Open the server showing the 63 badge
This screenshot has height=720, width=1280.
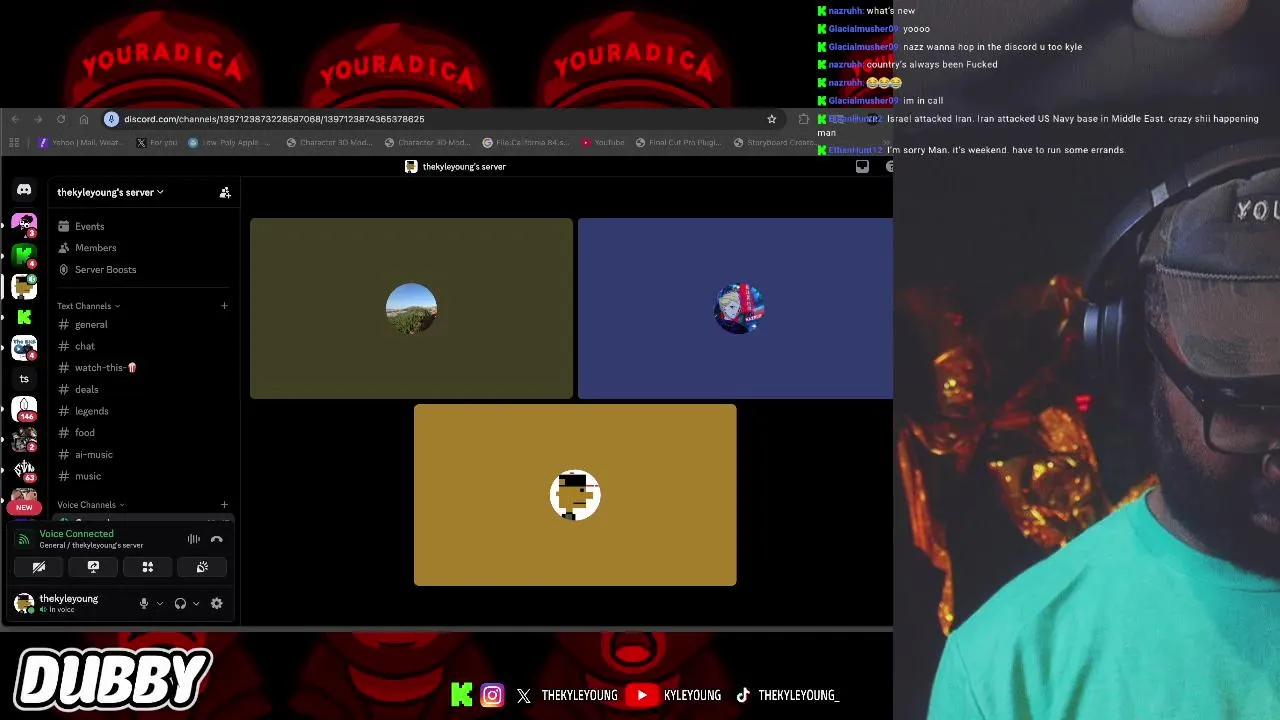point(24,470)
